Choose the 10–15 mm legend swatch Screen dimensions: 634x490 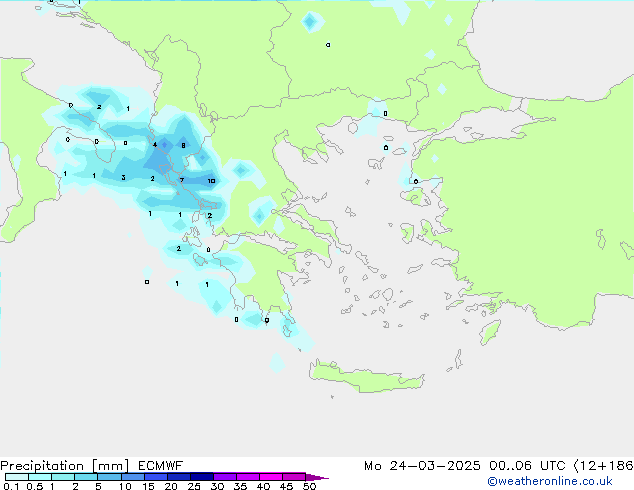click(x=132, y=477)
